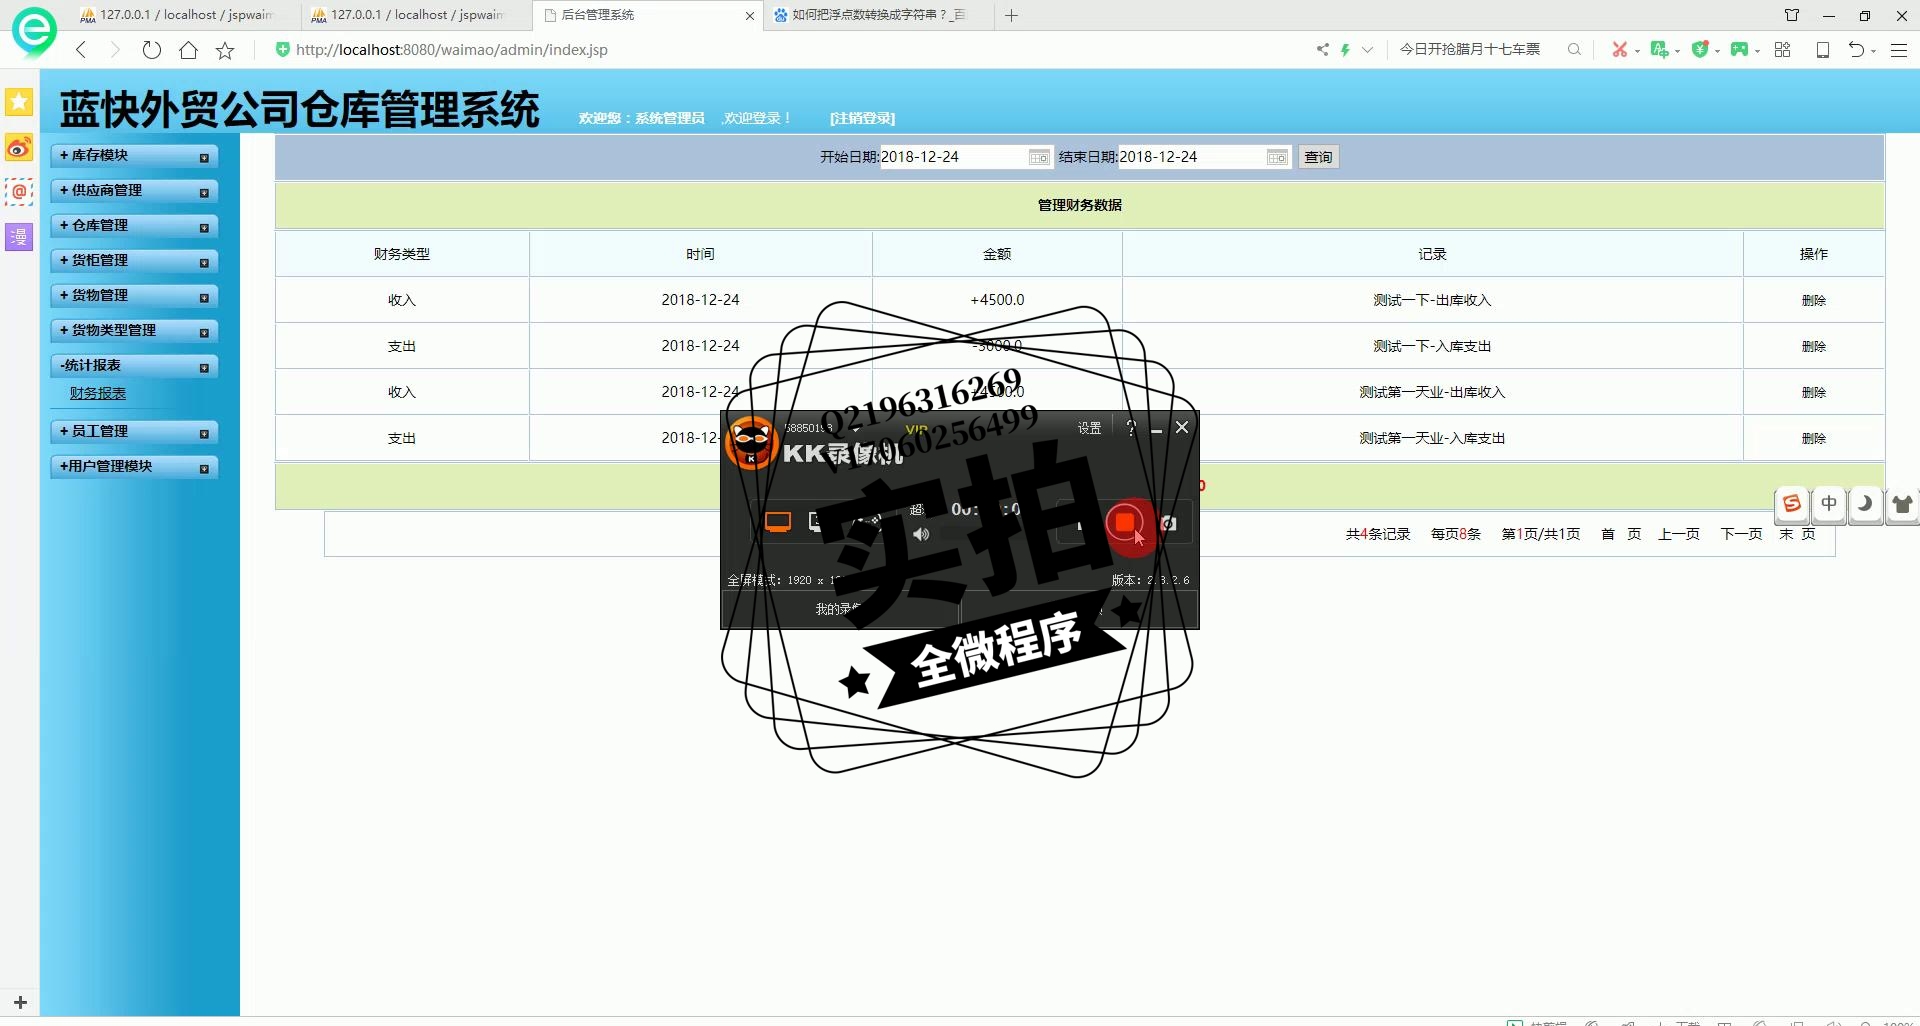This screenshot has width=1920, height=1026.
Task: Click the mobile device icon
Action: coord(1823,49)
